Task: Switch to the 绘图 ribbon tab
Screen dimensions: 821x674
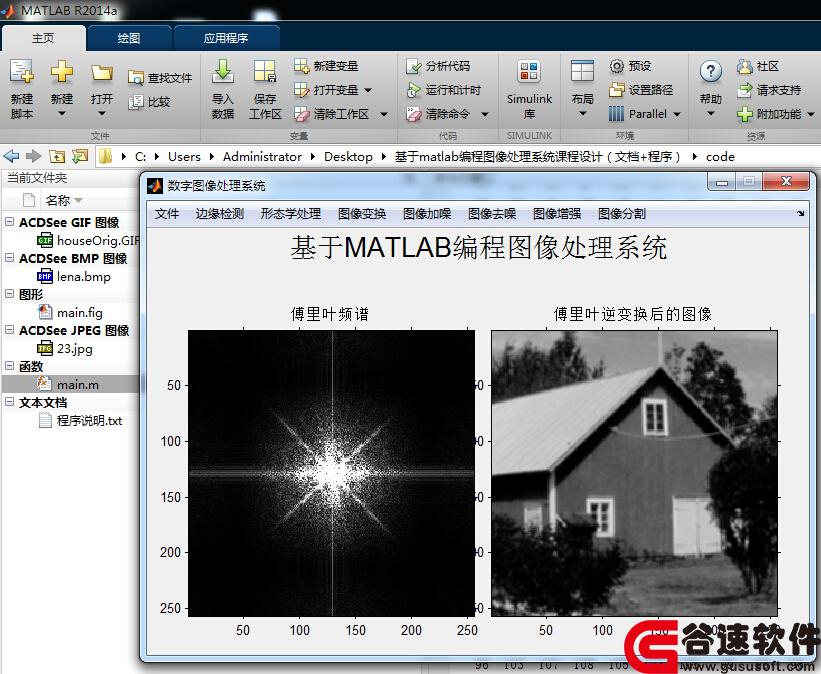Action: coord(129,38)
